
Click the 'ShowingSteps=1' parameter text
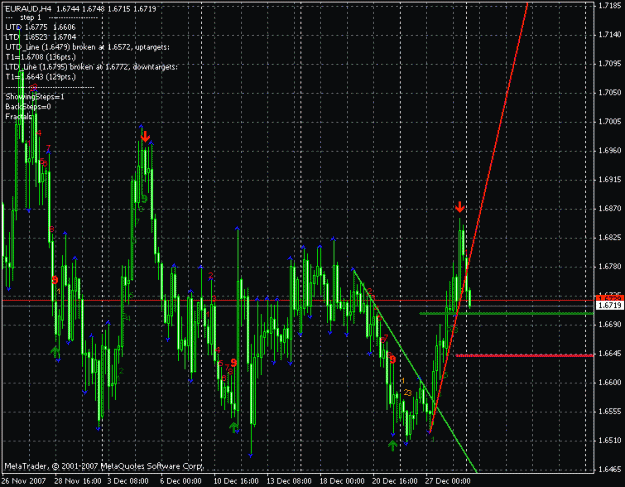click(35, 97)
